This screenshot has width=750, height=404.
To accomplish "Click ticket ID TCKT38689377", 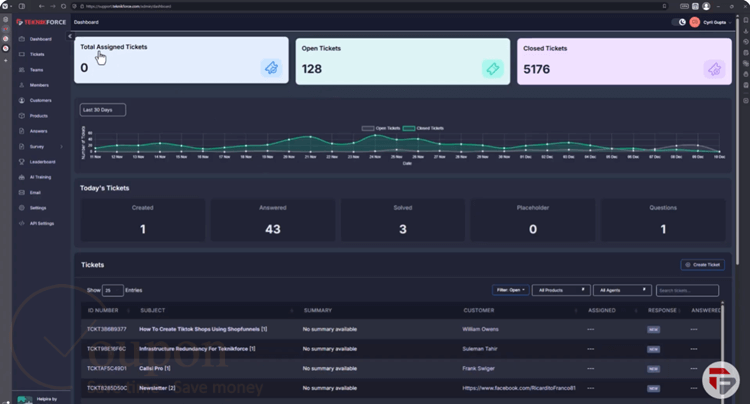I will 107,329.
